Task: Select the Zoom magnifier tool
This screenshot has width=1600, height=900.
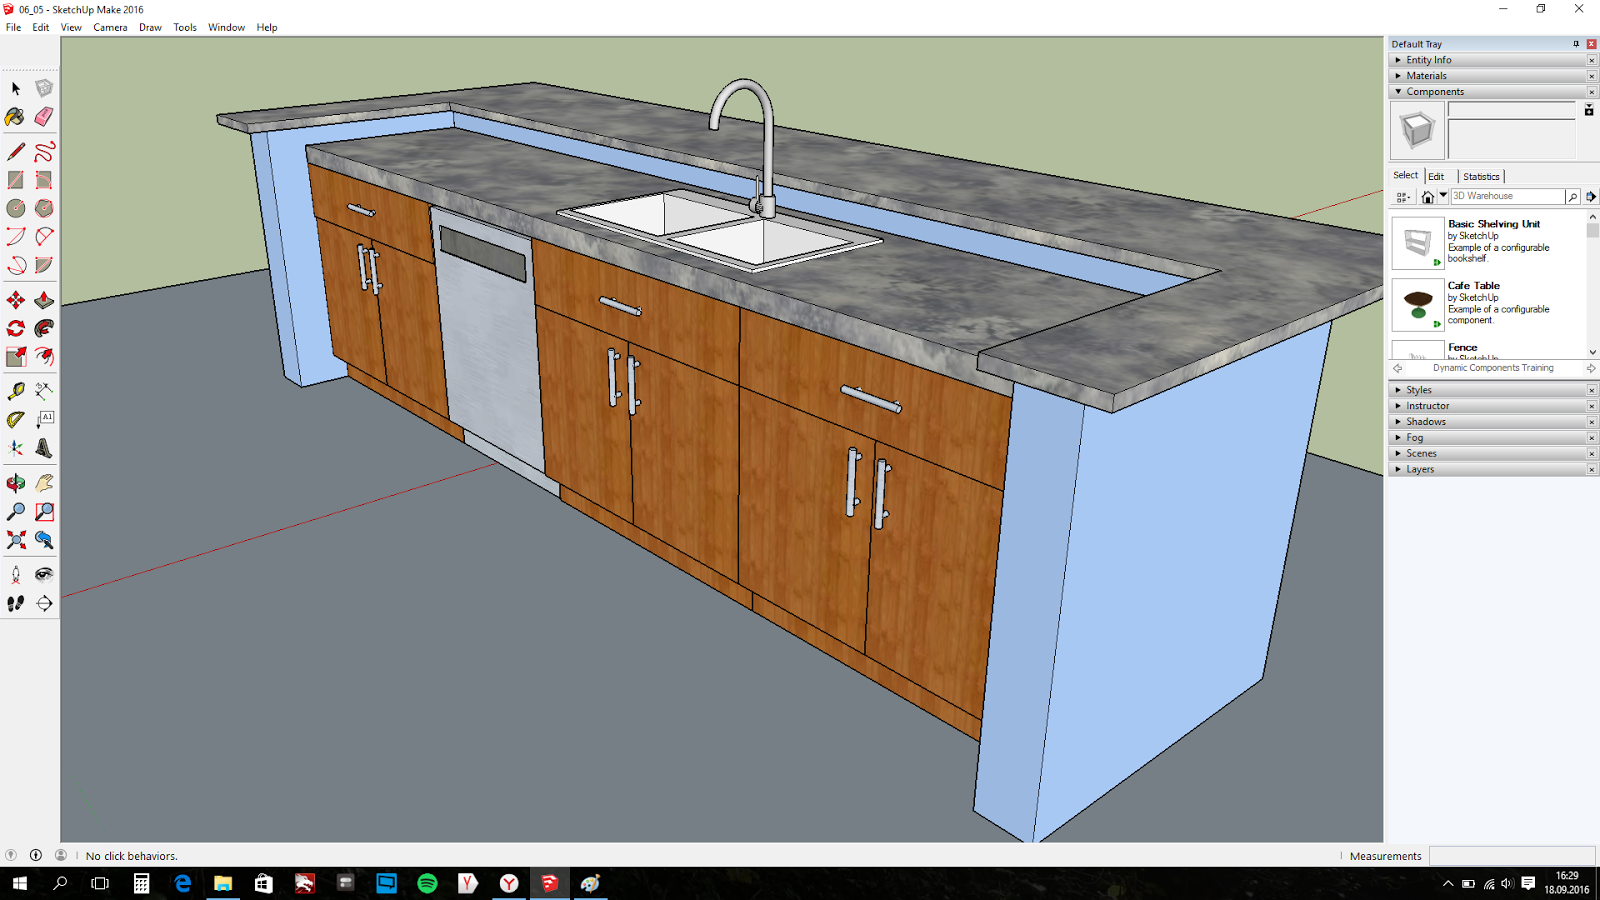Action: 16,511
